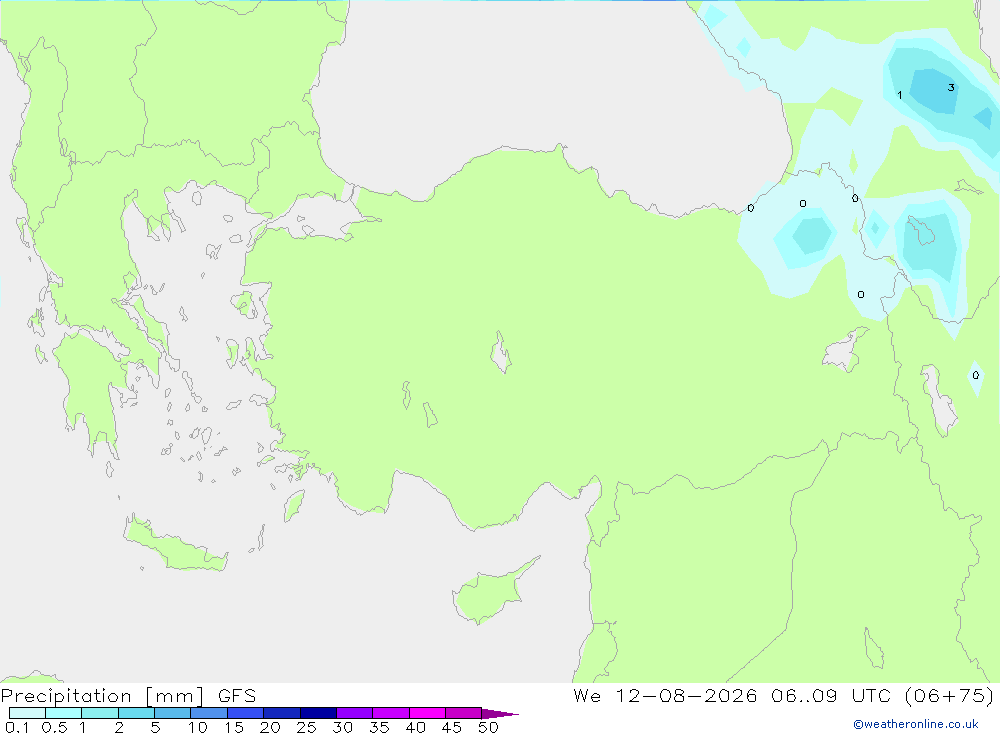Viewport: 1000px width, 733px height.
Task: Click the 'Precipitation [mm]' title text
Action: (102, 696)
